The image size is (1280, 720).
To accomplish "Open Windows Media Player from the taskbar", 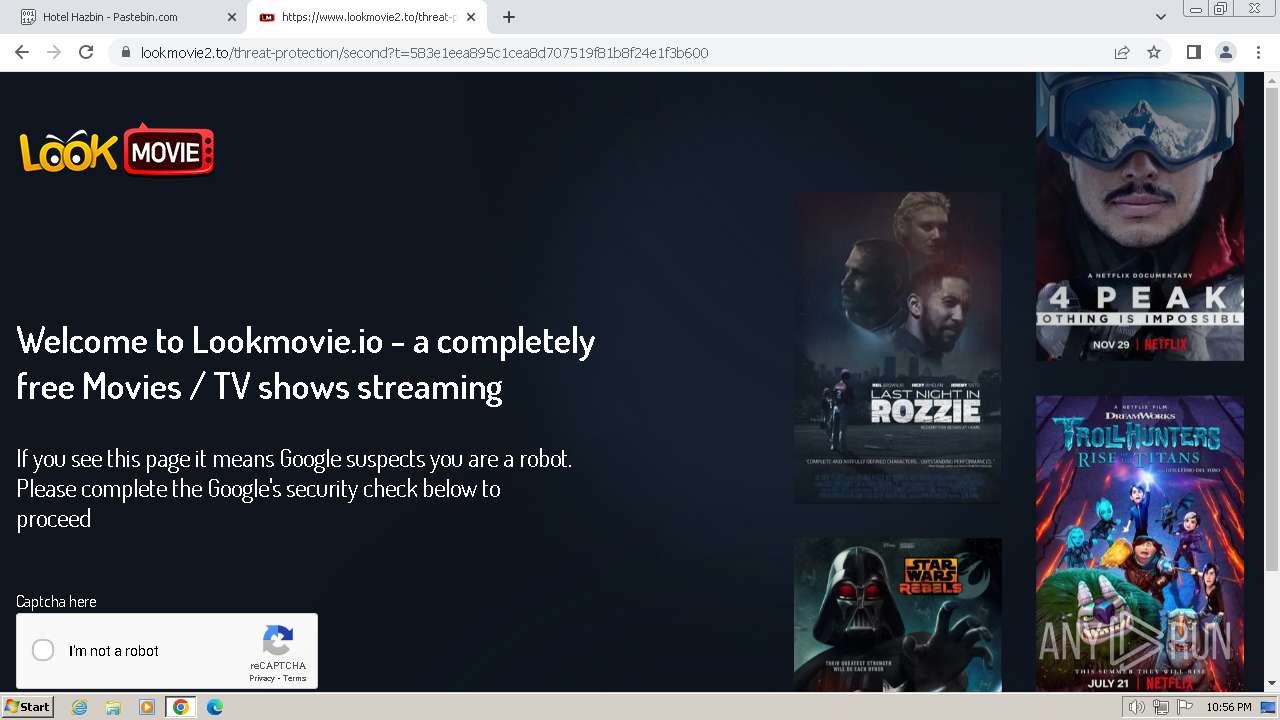I will (x=147, y=707).
